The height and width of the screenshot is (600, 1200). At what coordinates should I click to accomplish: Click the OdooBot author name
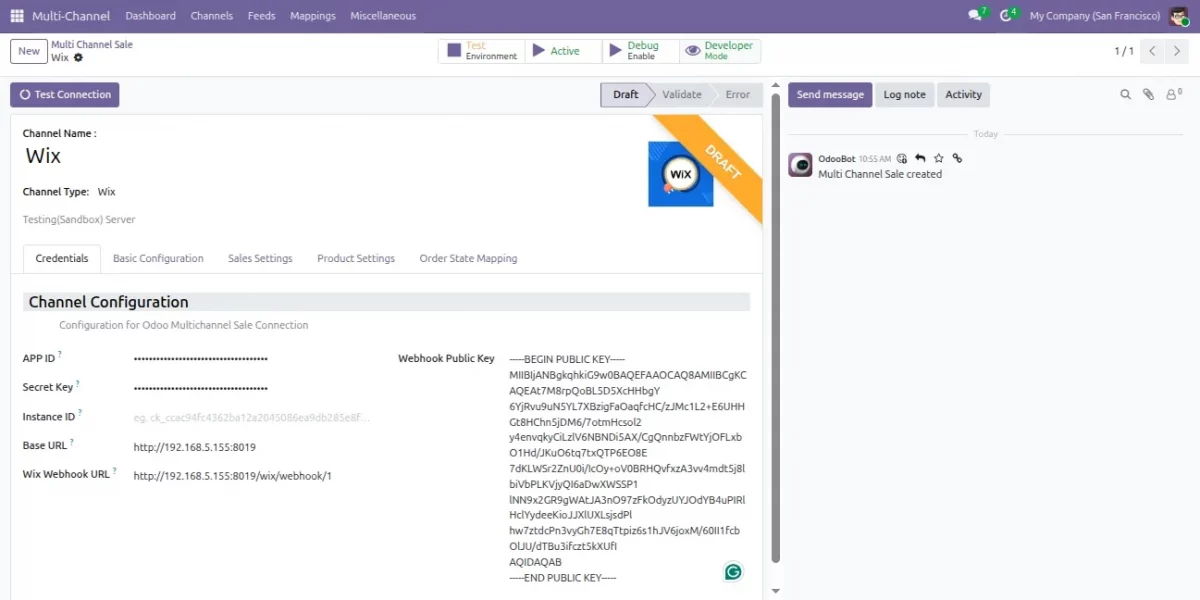click(836, 158)
